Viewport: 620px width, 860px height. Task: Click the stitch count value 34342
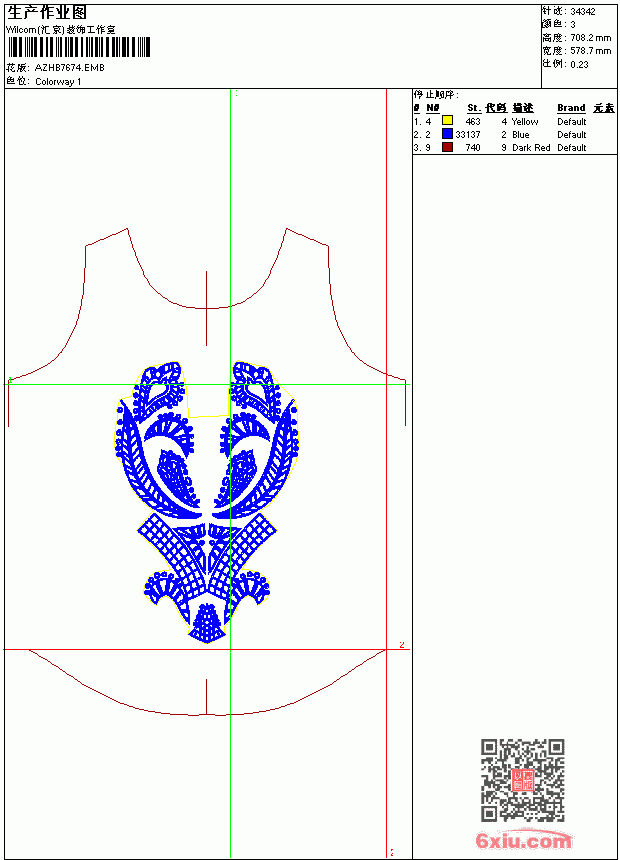coord(583,12)
